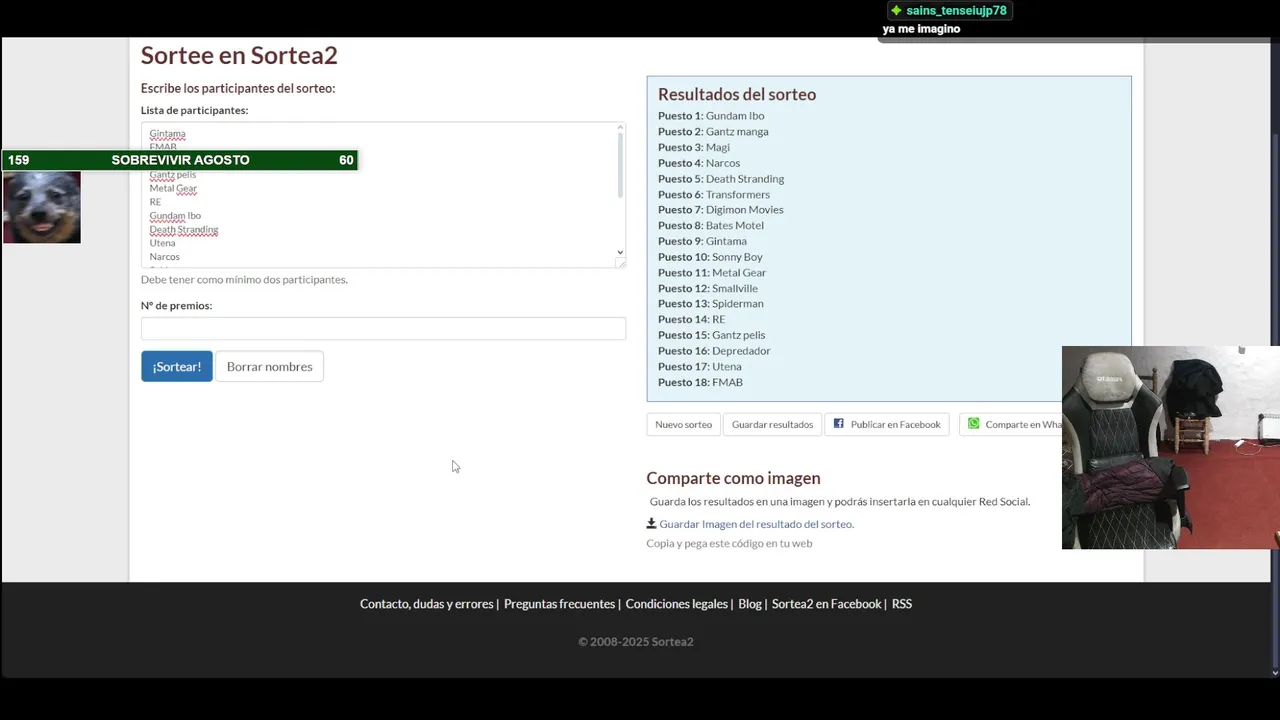1280x720 pixels.
Task: Click Metal Gear in the participants list
Action: pos(173,188)
